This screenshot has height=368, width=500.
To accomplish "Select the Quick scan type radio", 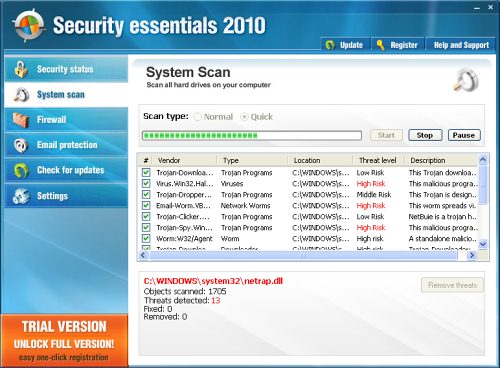I will (x=244, y=117).
